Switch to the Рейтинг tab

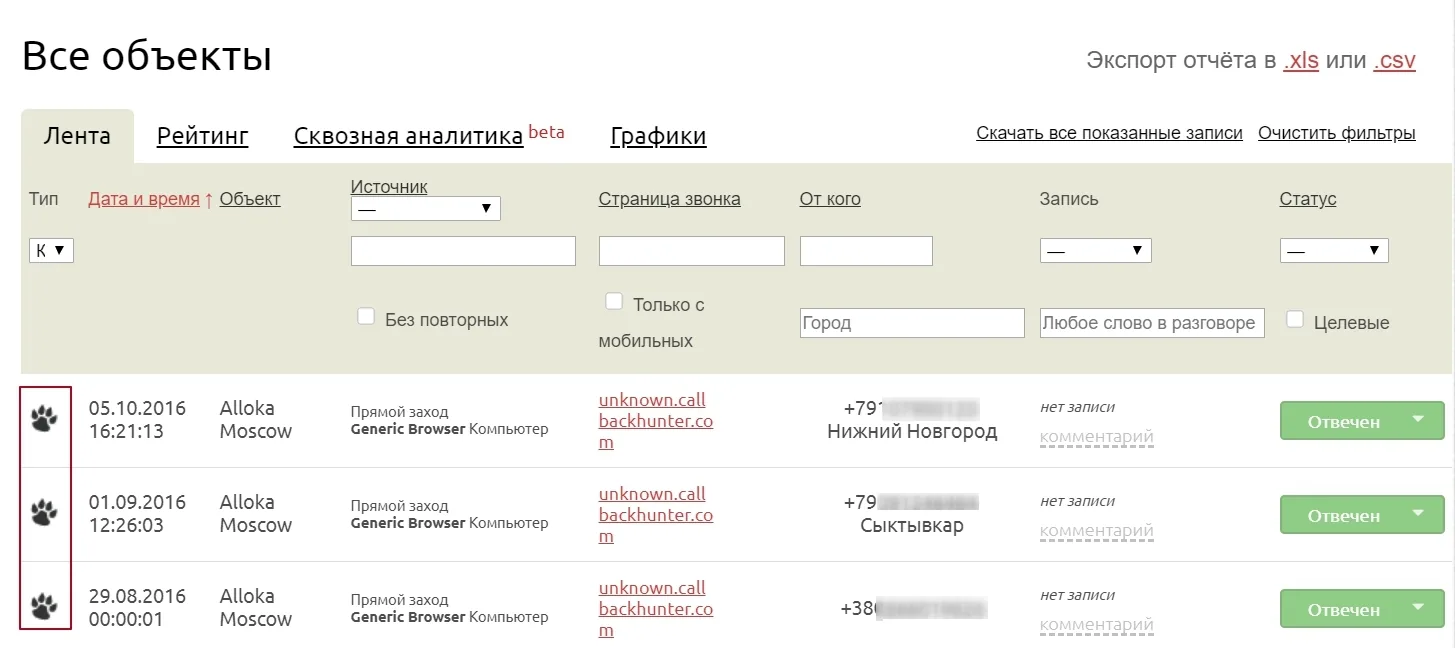(x=203, y=136)
